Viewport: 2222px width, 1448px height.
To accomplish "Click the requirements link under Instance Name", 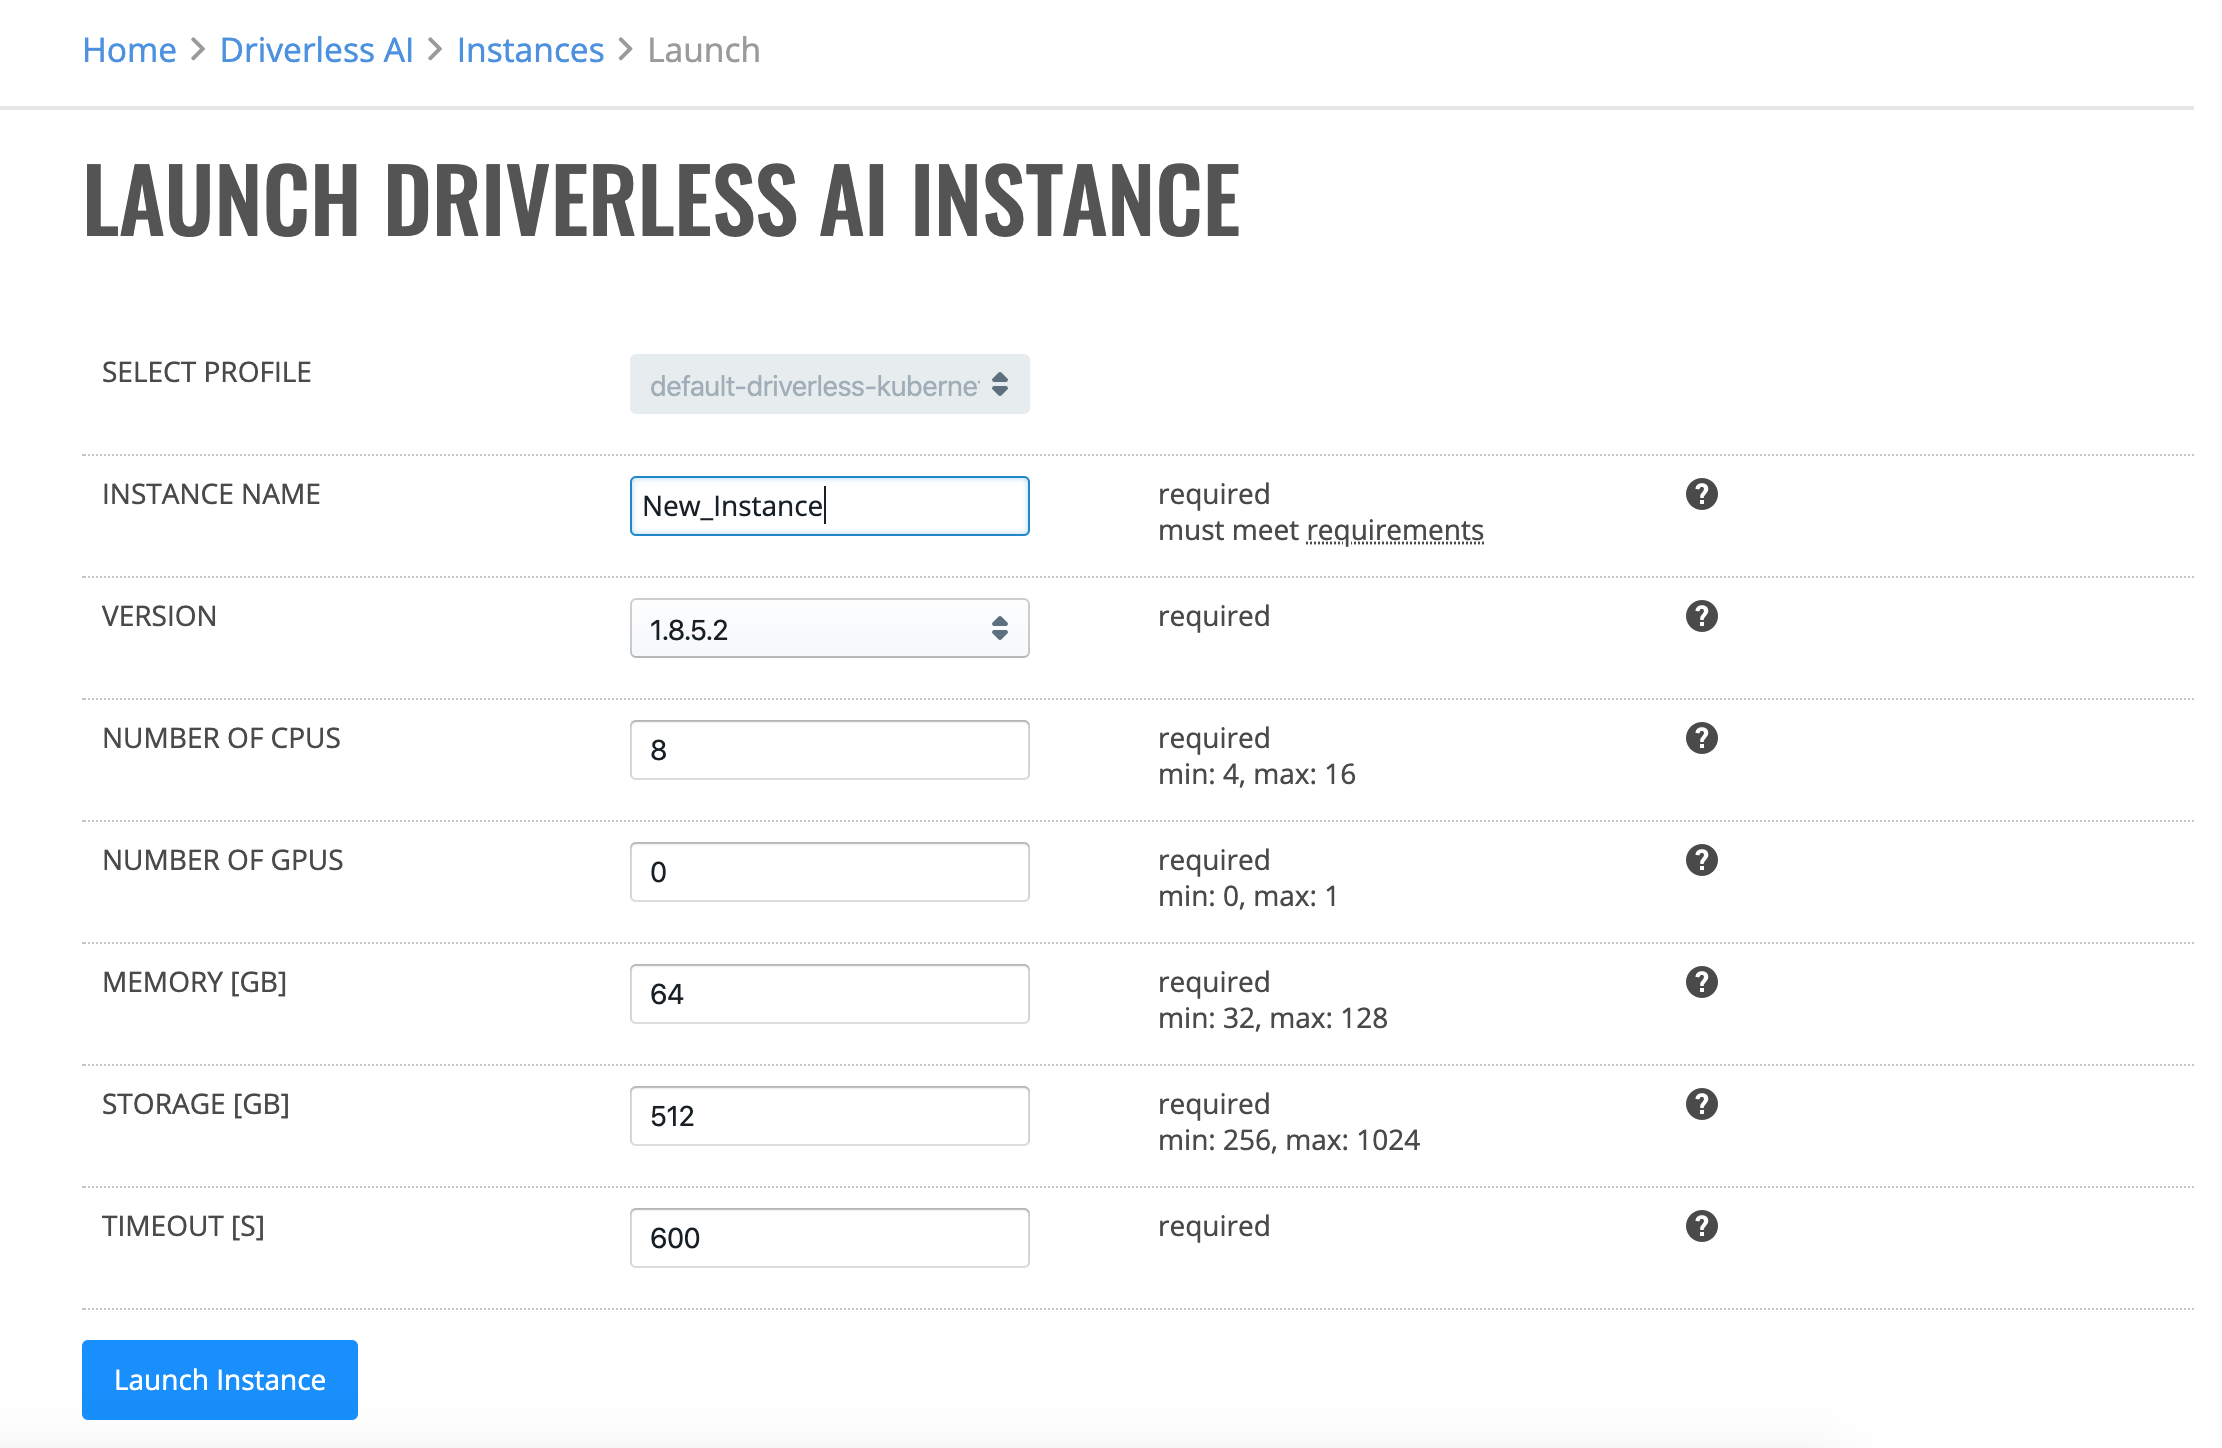I will coord(1395,530).
